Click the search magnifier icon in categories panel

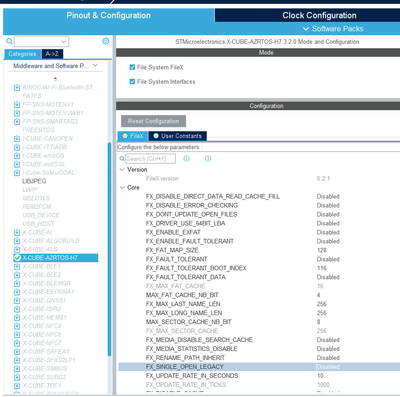9,41
